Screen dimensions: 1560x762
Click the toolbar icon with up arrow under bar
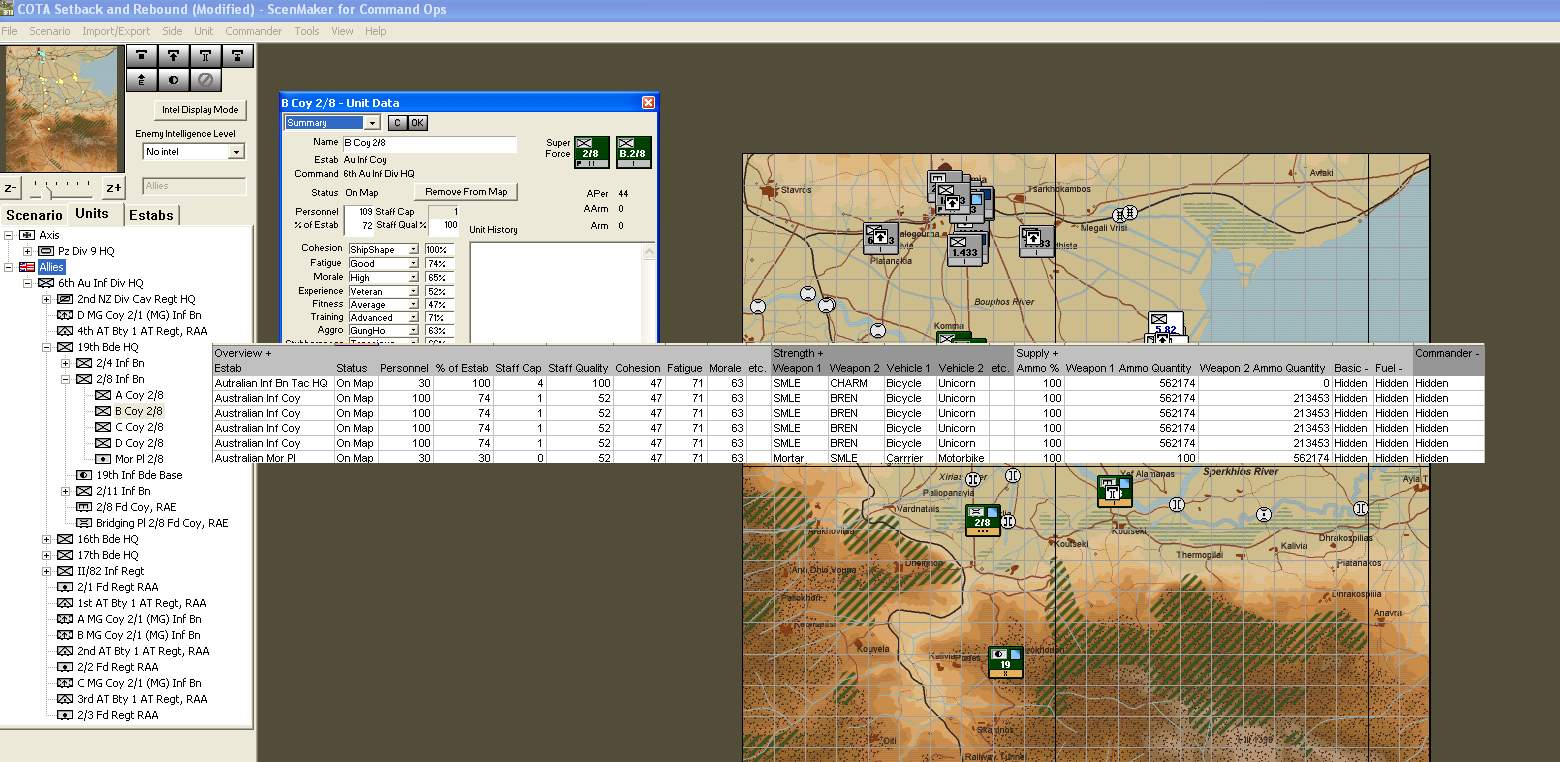pos(174,56)
